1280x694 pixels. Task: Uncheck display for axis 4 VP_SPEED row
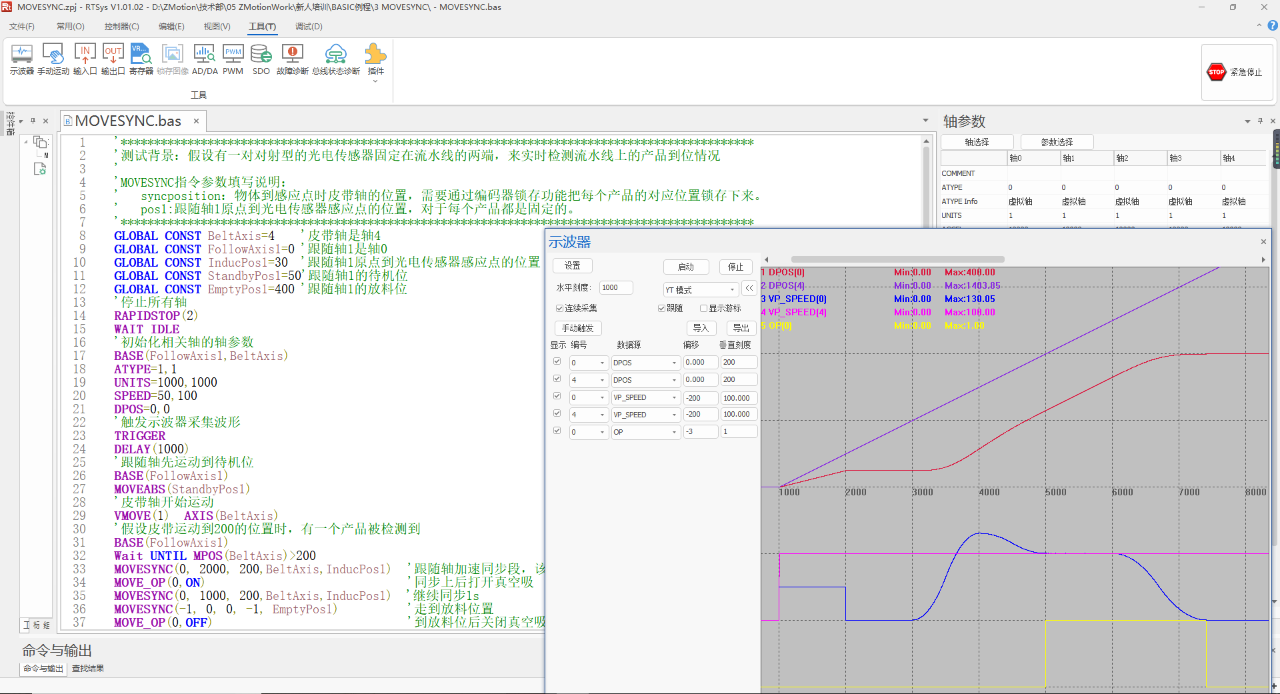pyautogui.click(x=557, y=414)
